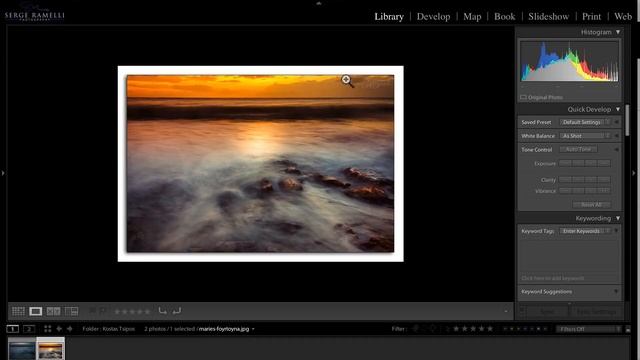Expand Keyword Suggestions section

(x=616, y=291)
